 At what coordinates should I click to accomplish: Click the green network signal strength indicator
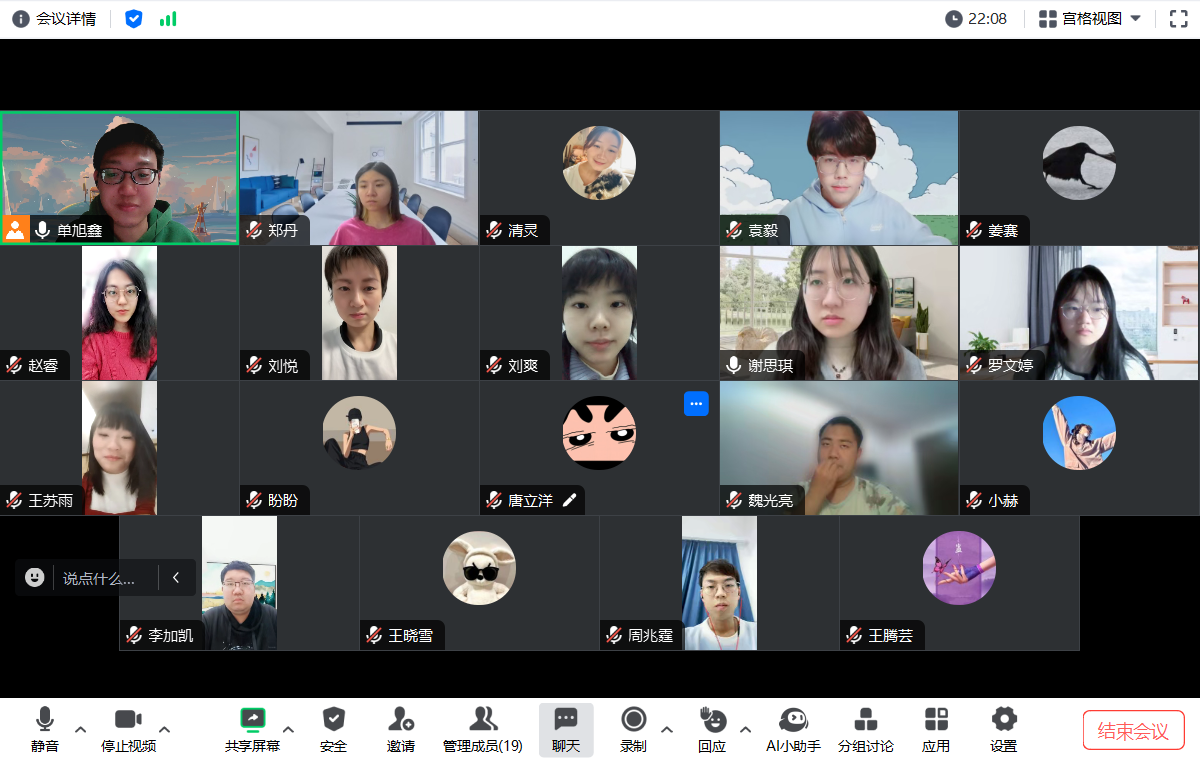pyautogui.click(x=168, y=19)
